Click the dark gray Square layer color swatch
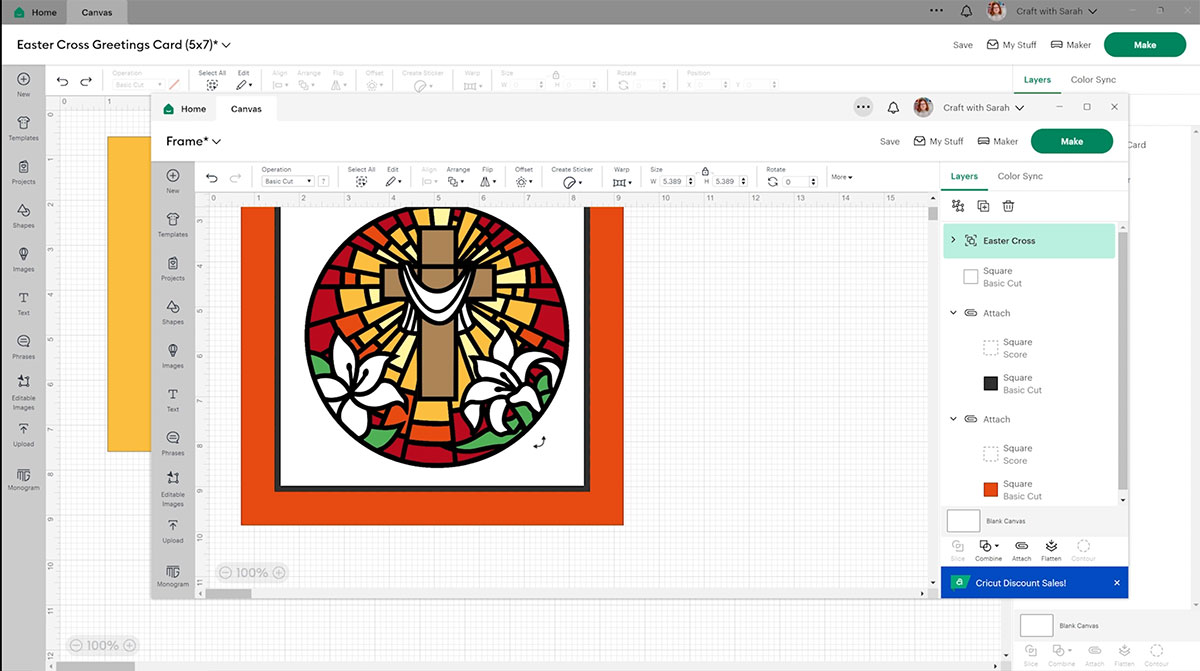Screen dimensions: 1200x671 (991, 383)
